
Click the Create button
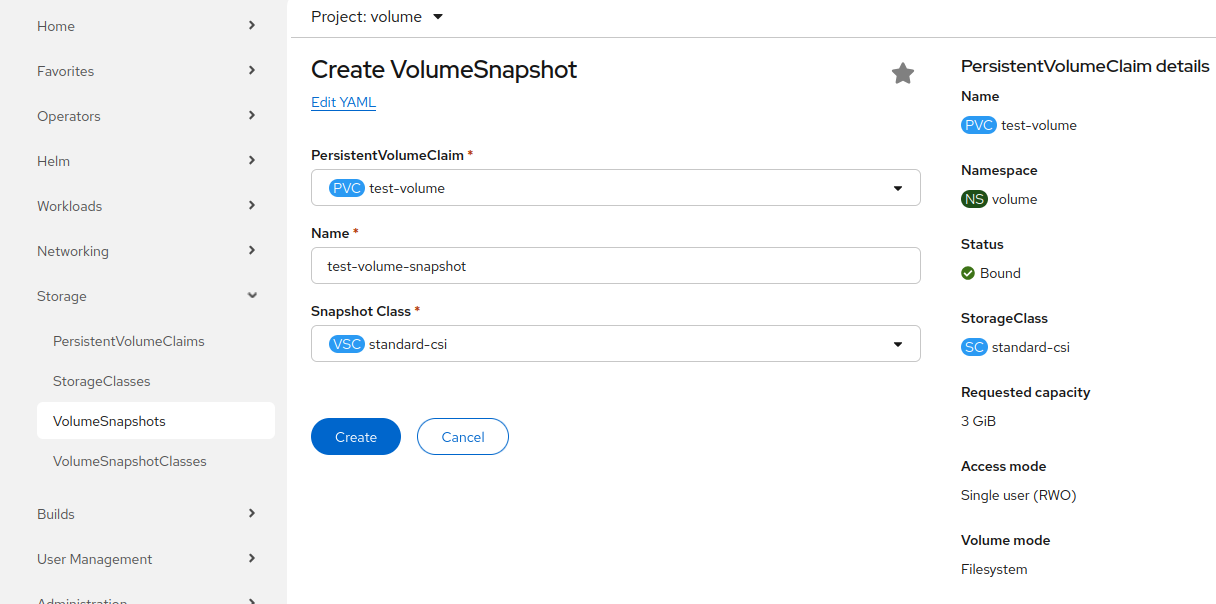point(355,436)
